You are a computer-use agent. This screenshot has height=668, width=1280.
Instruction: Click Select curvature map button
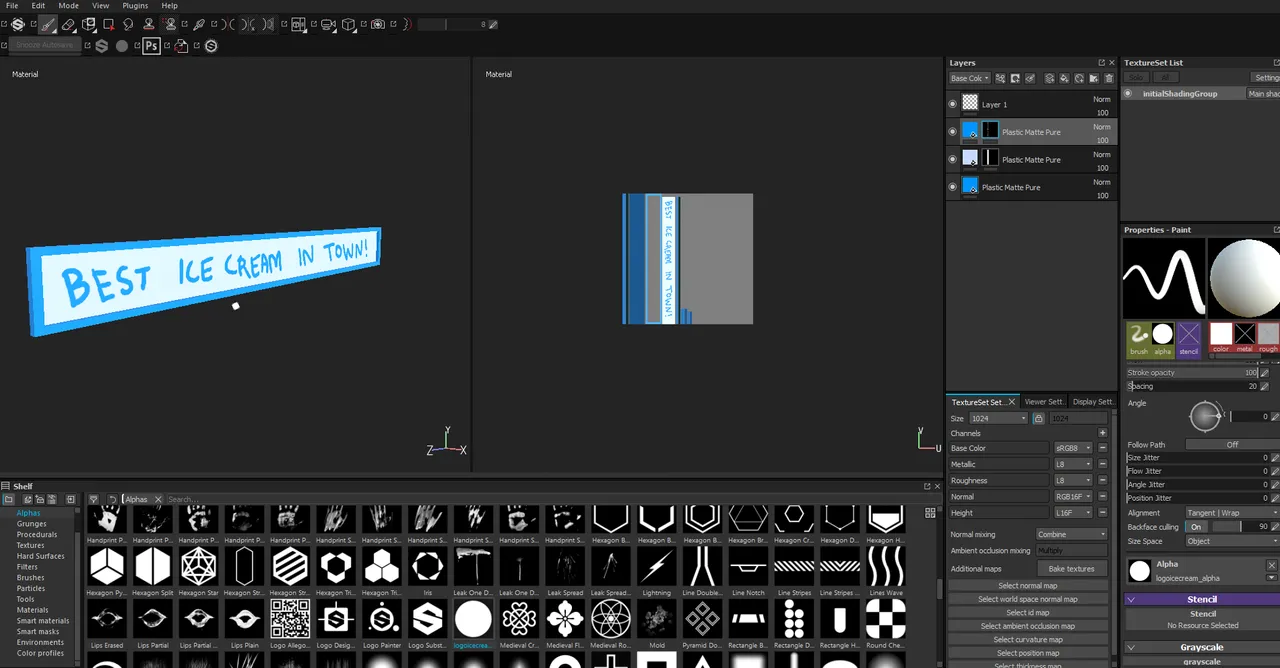(1027, 640)
